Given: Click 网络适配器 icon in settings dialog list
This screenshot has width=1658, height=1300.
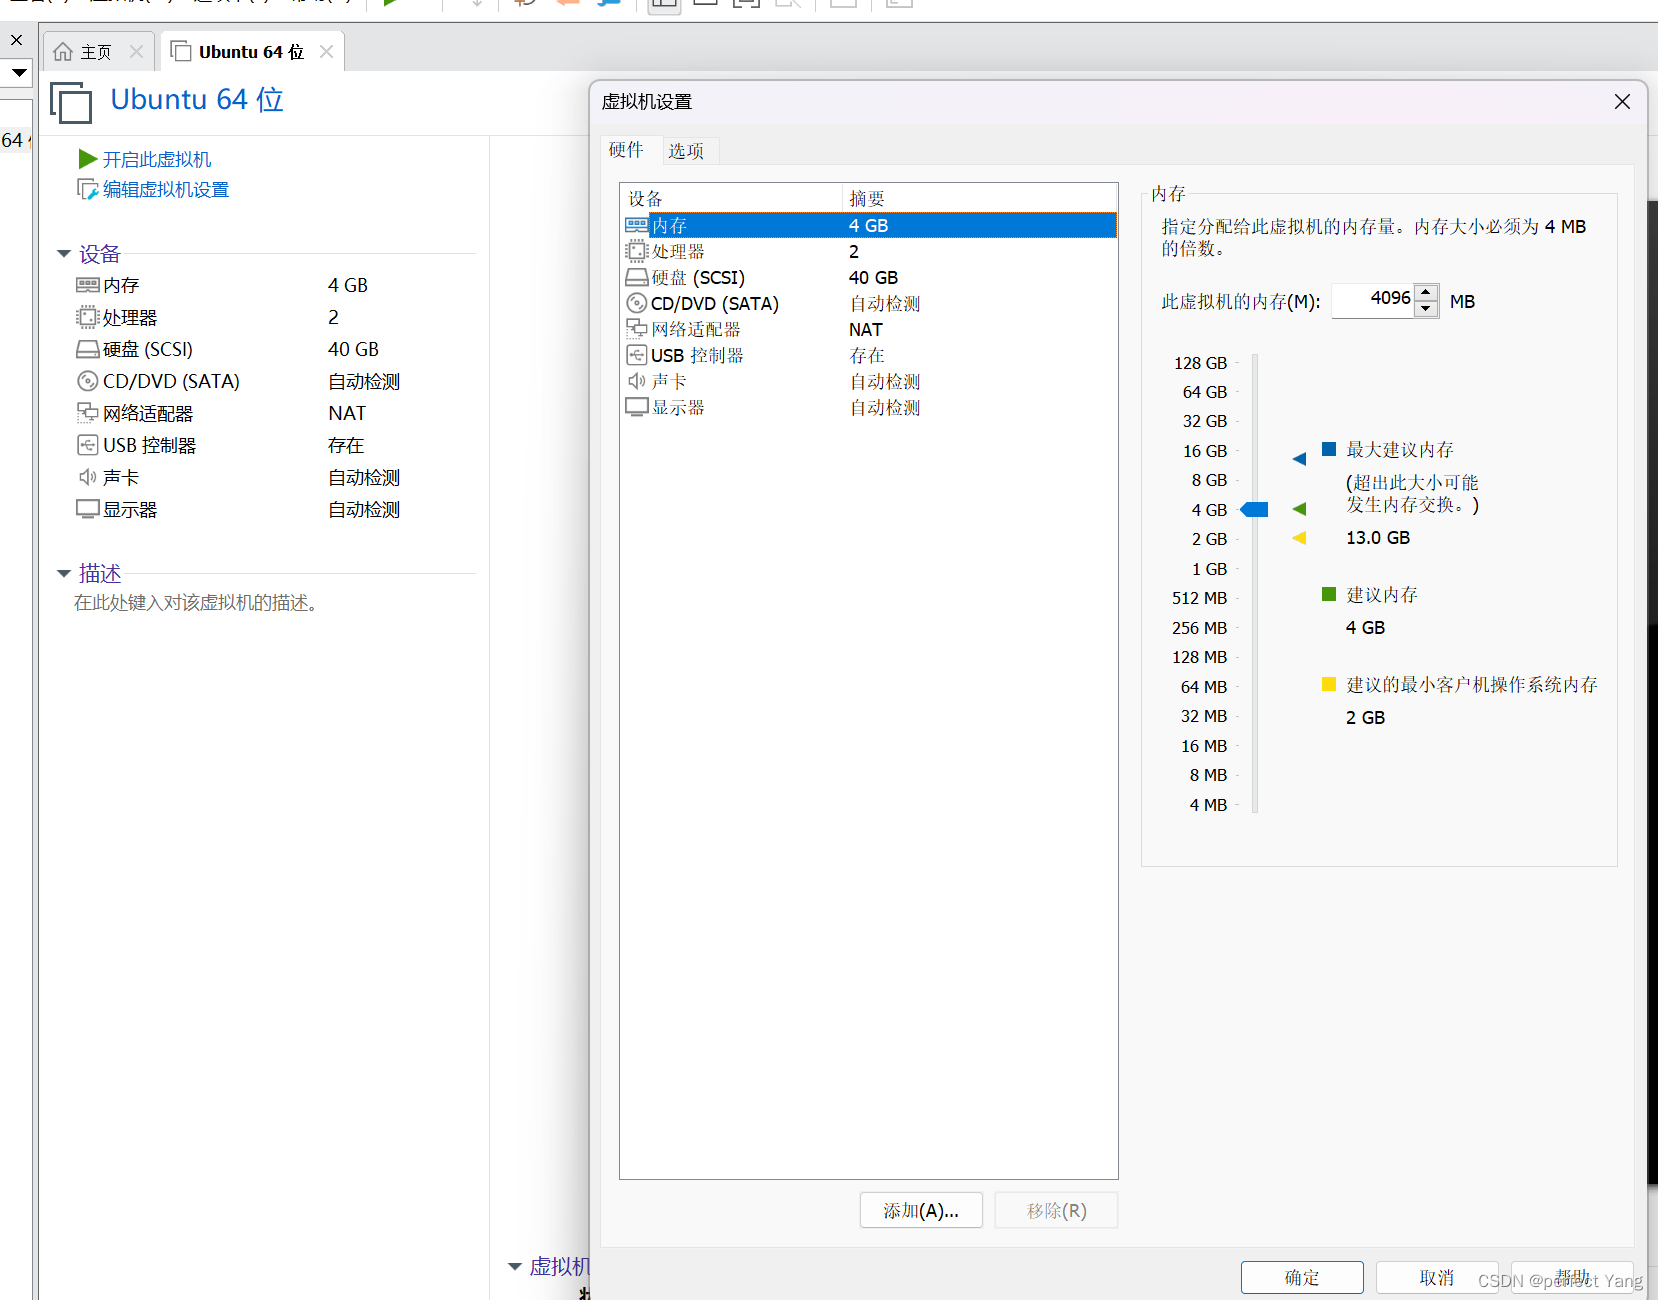Looking at the screenshot, I should click(637, 329).
